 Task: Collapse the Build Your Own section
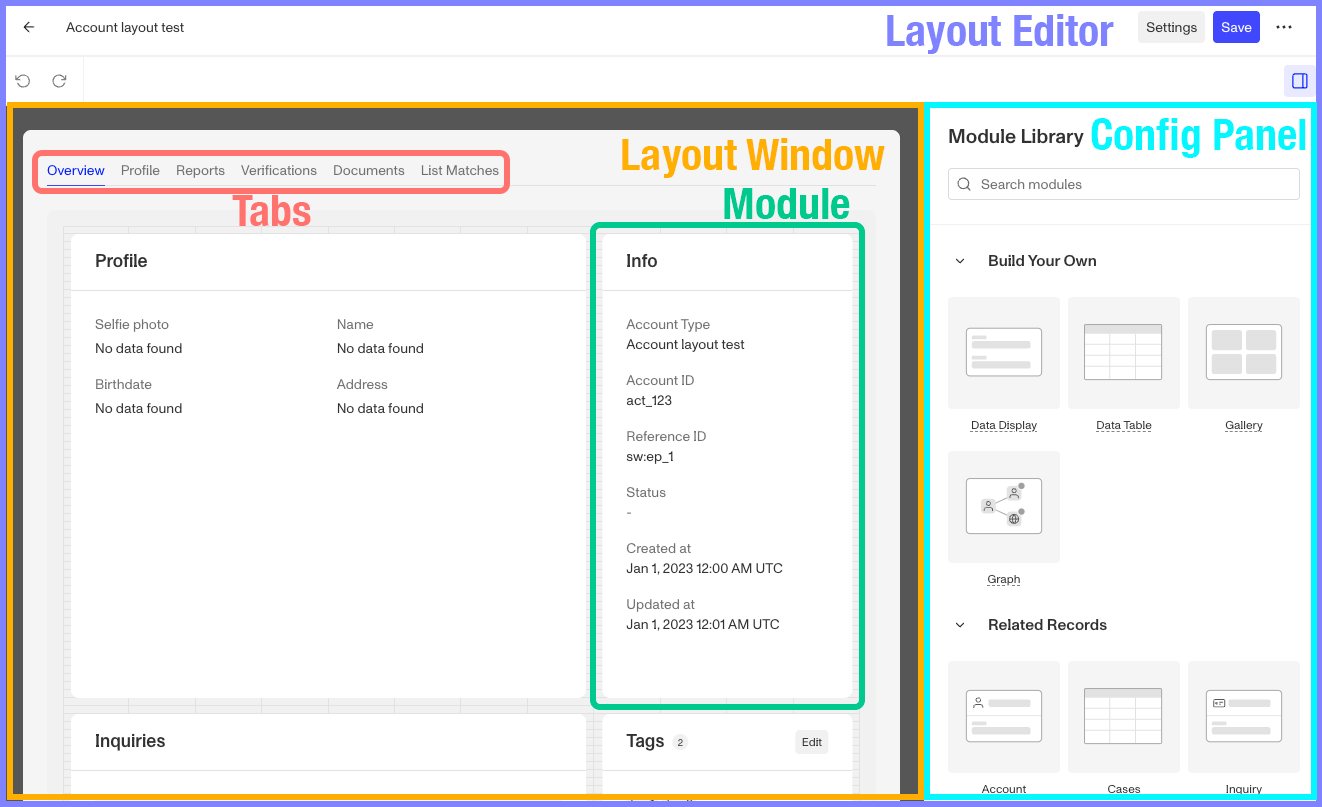tap(960, 261)
